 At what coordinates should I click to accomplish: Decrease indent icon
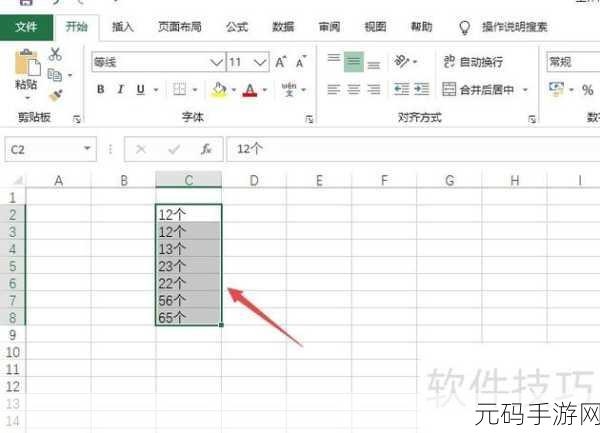point(402,90)
